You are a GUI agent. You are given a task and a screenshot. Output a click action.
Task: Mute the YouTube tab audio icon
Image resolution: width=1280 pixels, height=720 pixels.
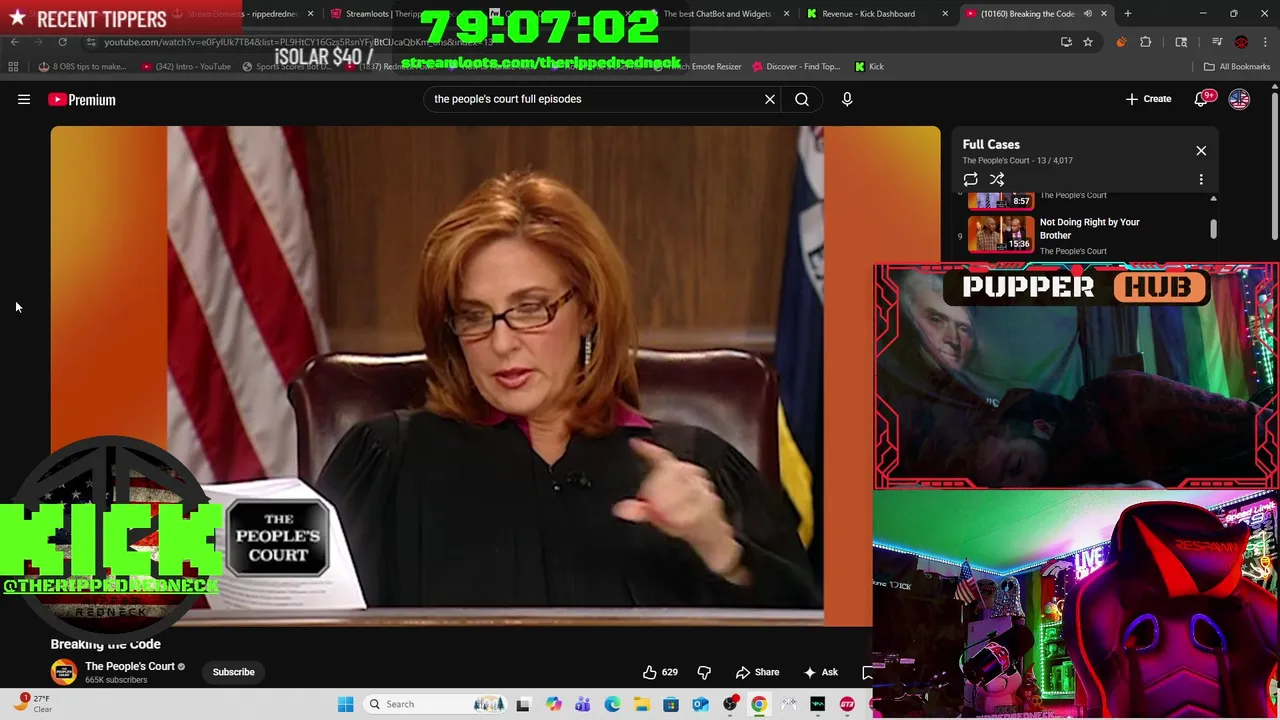[x=1087, y=14]
